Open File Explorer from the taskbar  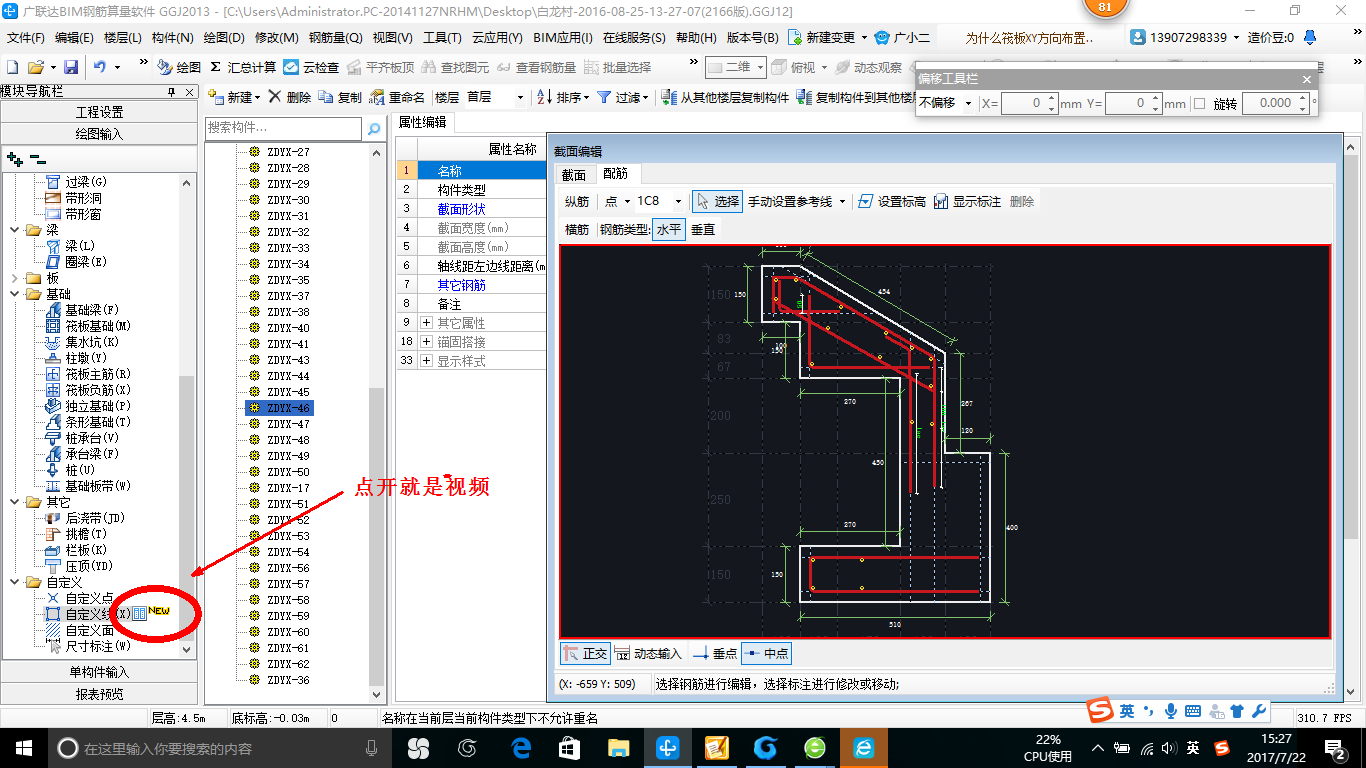[619, 747]
